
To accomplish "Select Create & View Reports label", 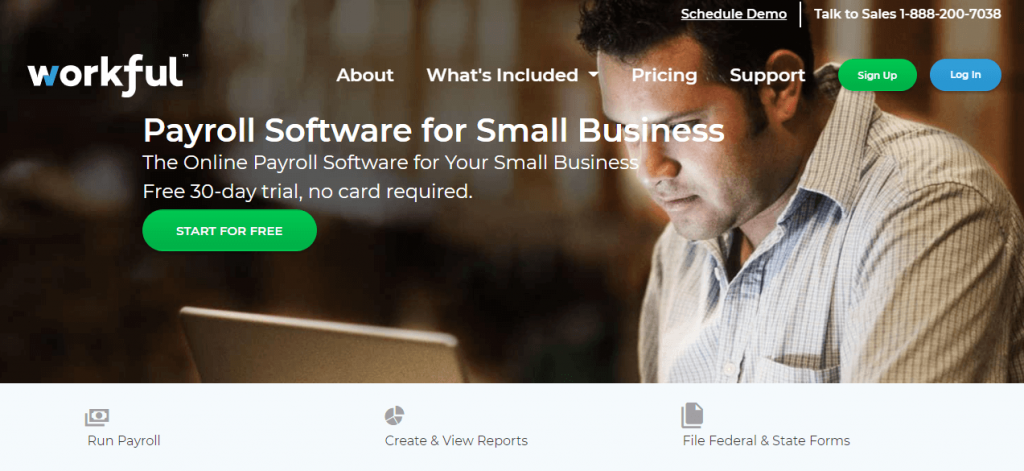I will (456, 441).
